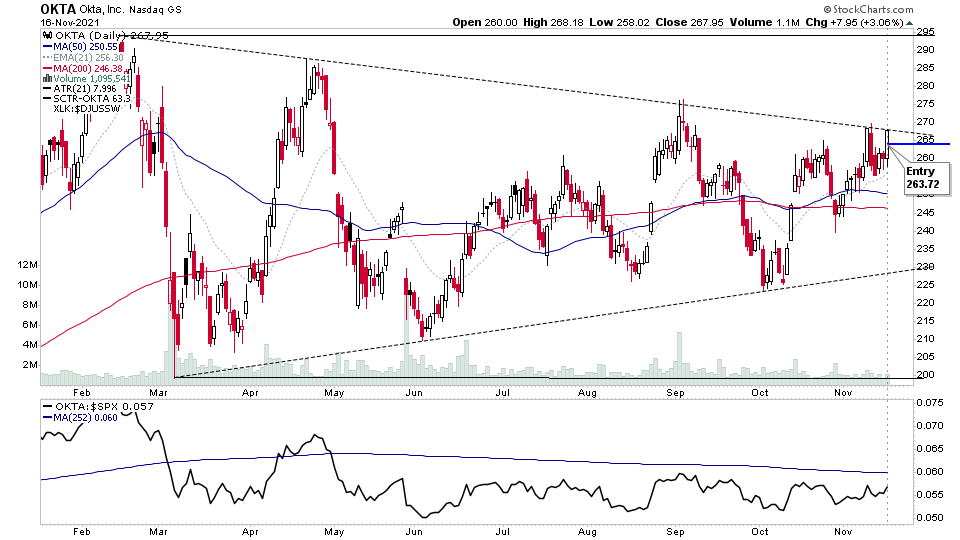Click the volume bars icon in legend

pos(47,78)
